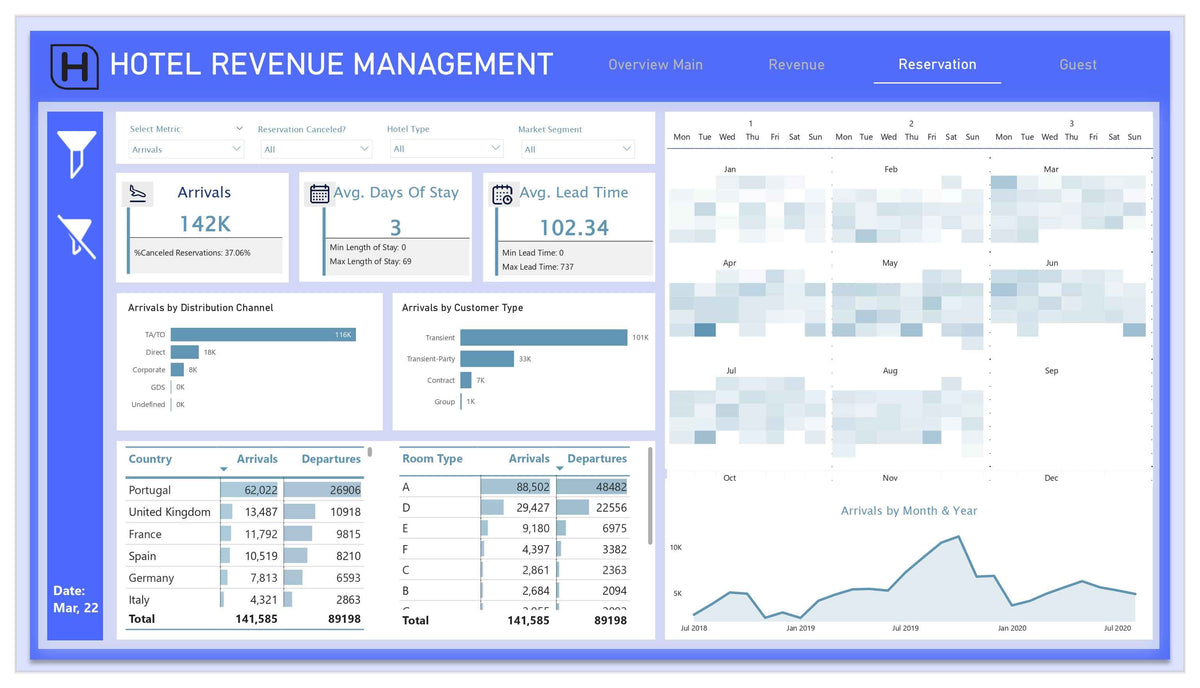Image resolution: width=1200 pixels, height=688 pixels.
Task: Click room type F row
Action: (x=515, y=549)
